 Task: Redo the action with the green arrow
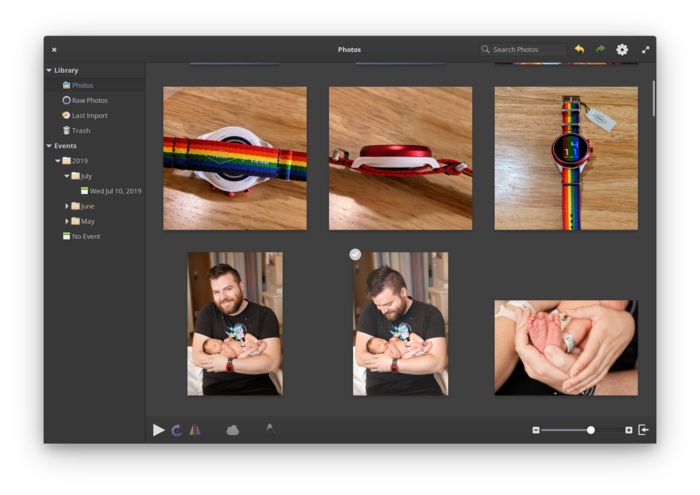[x=600, y=49]
